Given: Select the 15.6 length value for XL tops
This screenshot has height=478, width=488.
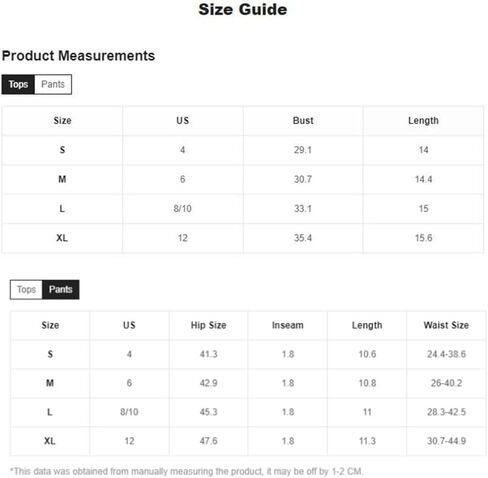Looking at the screenshot, I should pos(423,238).
